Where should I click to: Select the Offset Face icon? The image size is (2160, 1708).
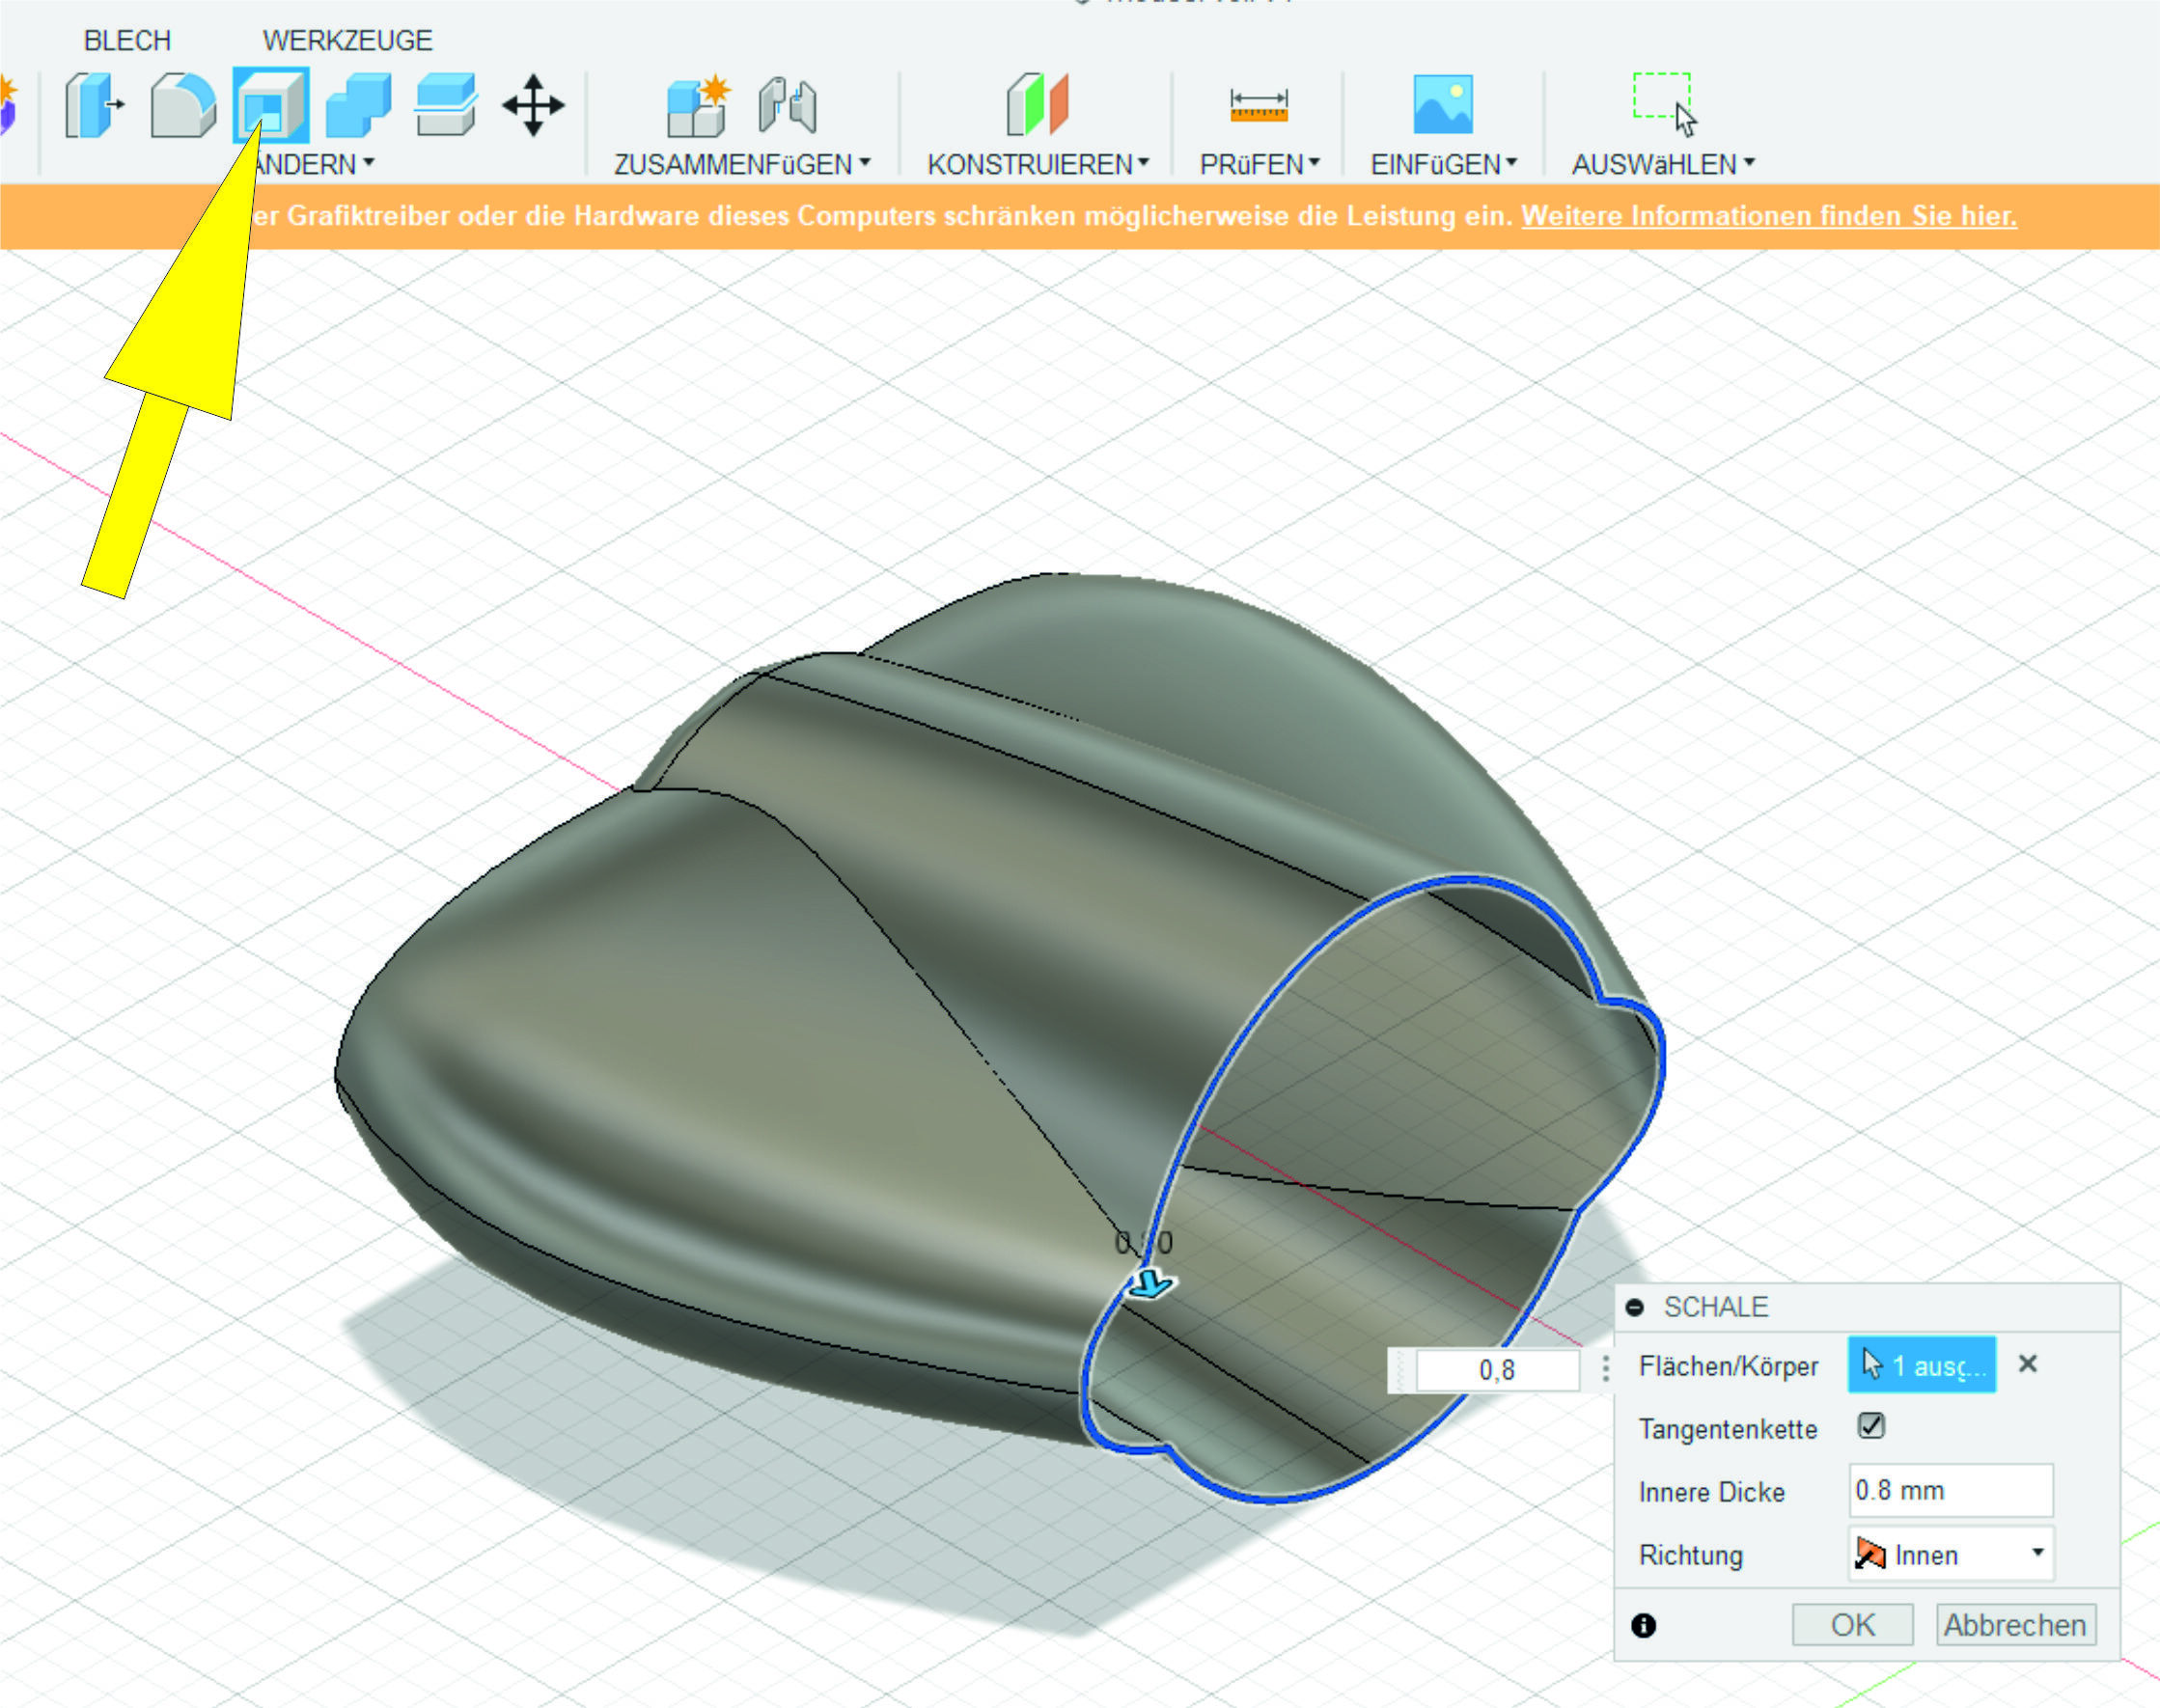pyautogui.click(x=446, y=105)
